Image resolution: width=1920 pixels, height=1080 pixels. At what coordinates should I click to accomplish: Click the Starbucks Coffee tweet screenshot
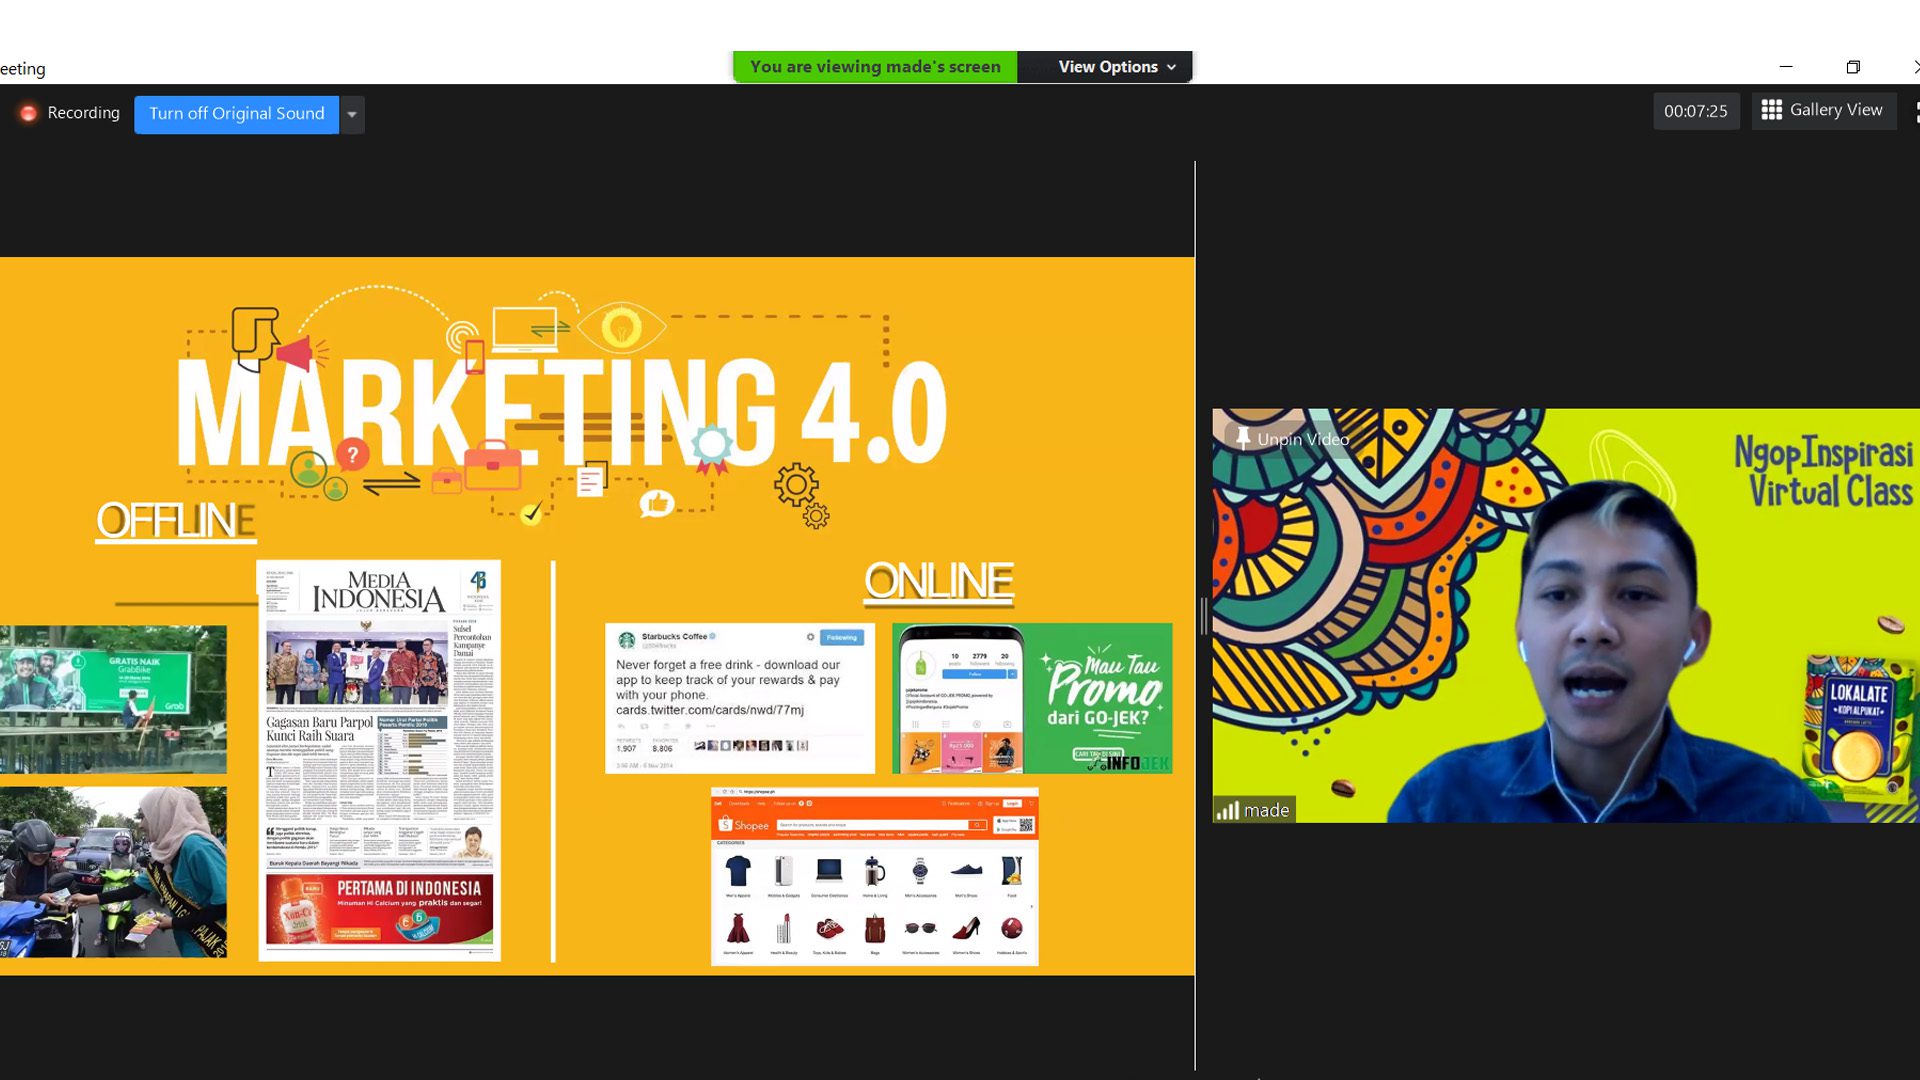(x=739, y=698)
